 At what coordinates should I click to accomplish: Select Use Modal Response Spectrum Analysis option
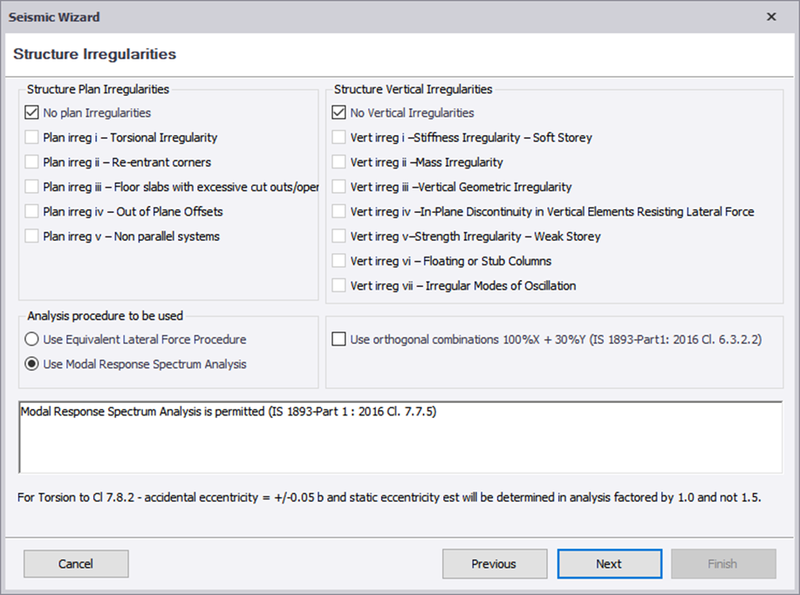(x=32, y=364)
